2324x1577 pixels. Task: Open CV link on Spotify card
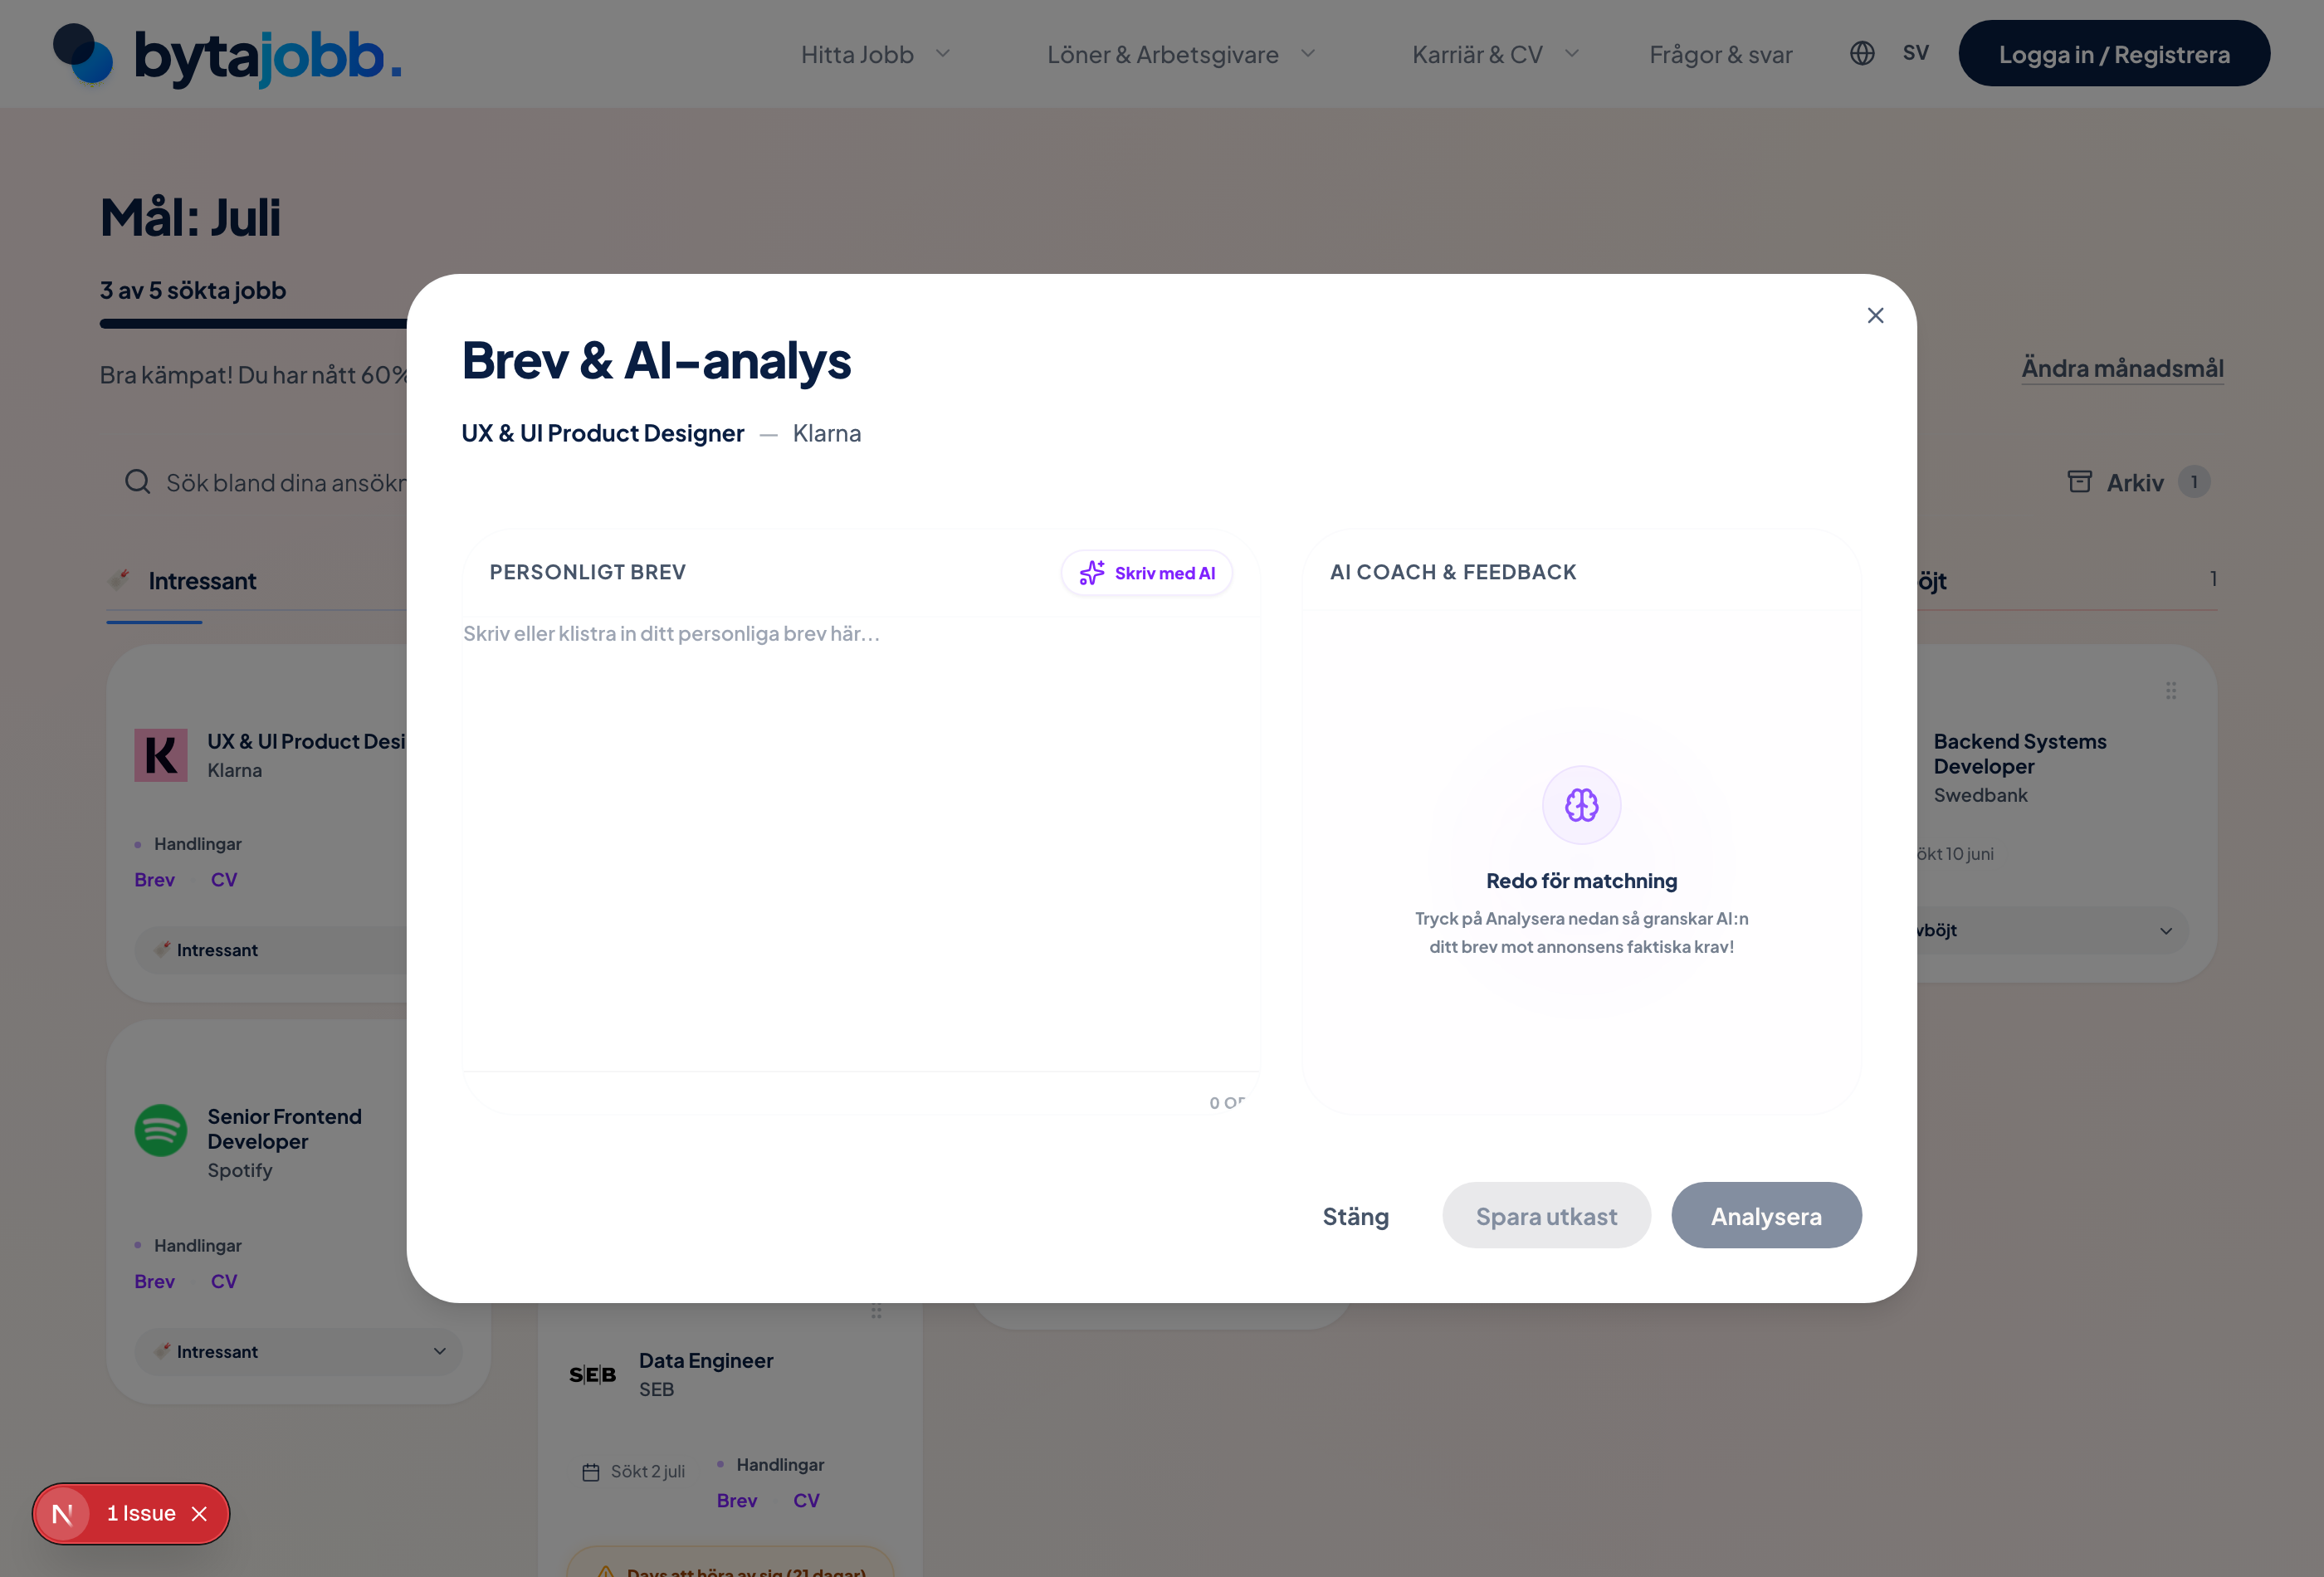pos(224,1282)
